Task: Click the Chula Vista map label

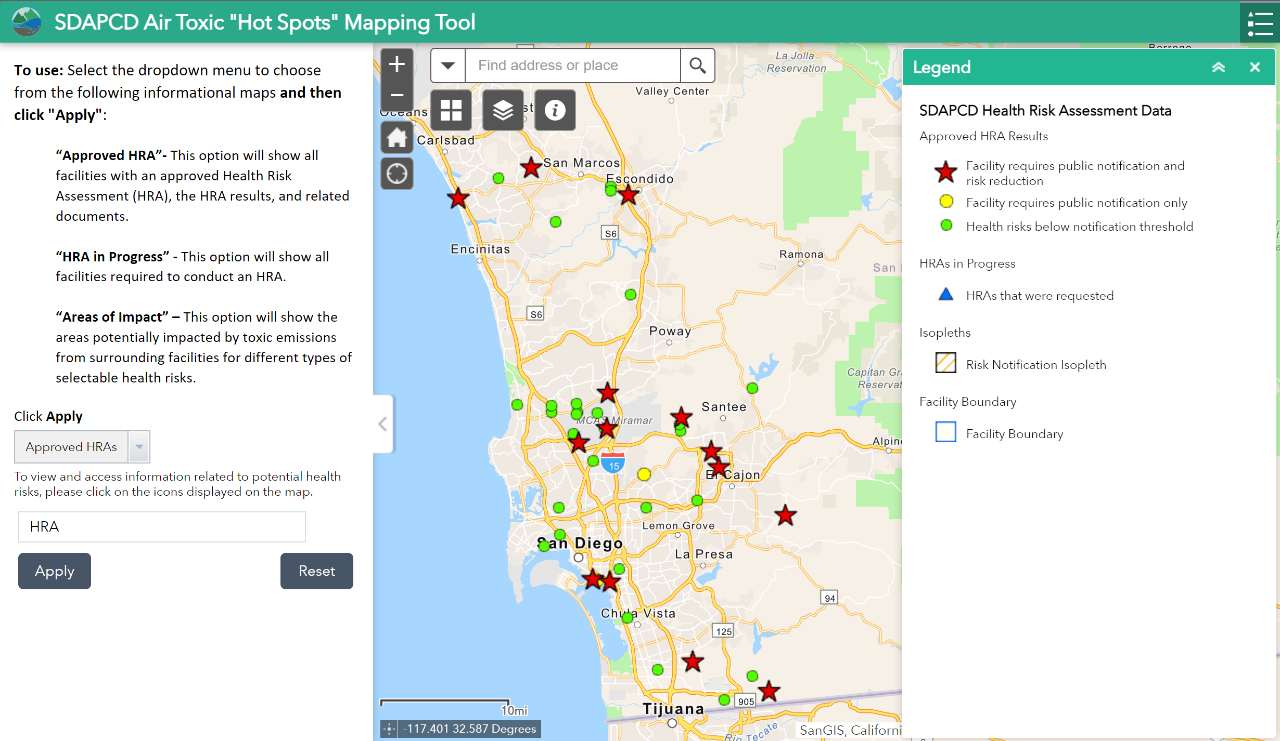Action: tap(638, 613)
